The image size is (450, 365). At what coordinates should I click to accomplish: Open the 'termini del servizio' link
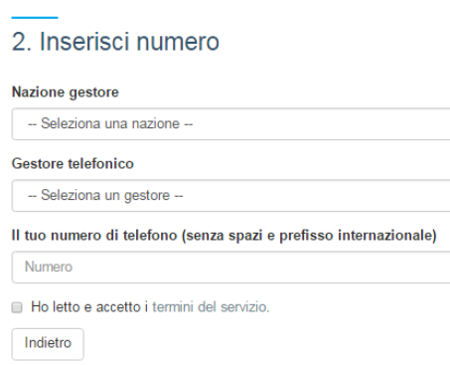pyautogui.click(x=211, y=307)
